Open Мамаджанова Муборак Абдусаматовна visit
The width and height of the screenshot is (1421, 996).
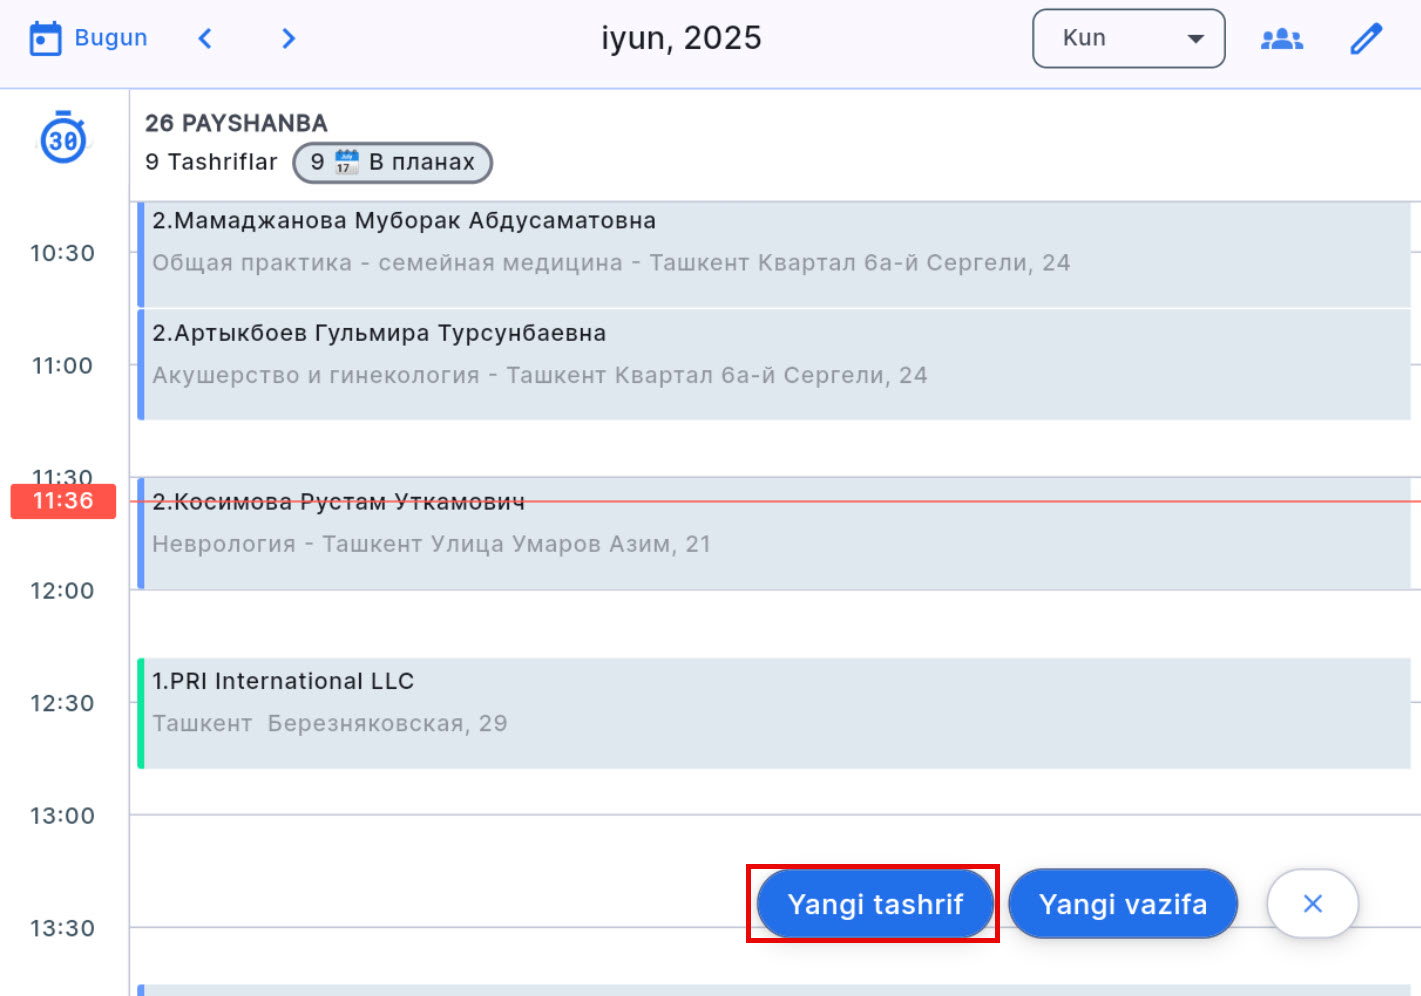(x=774, y=254)
